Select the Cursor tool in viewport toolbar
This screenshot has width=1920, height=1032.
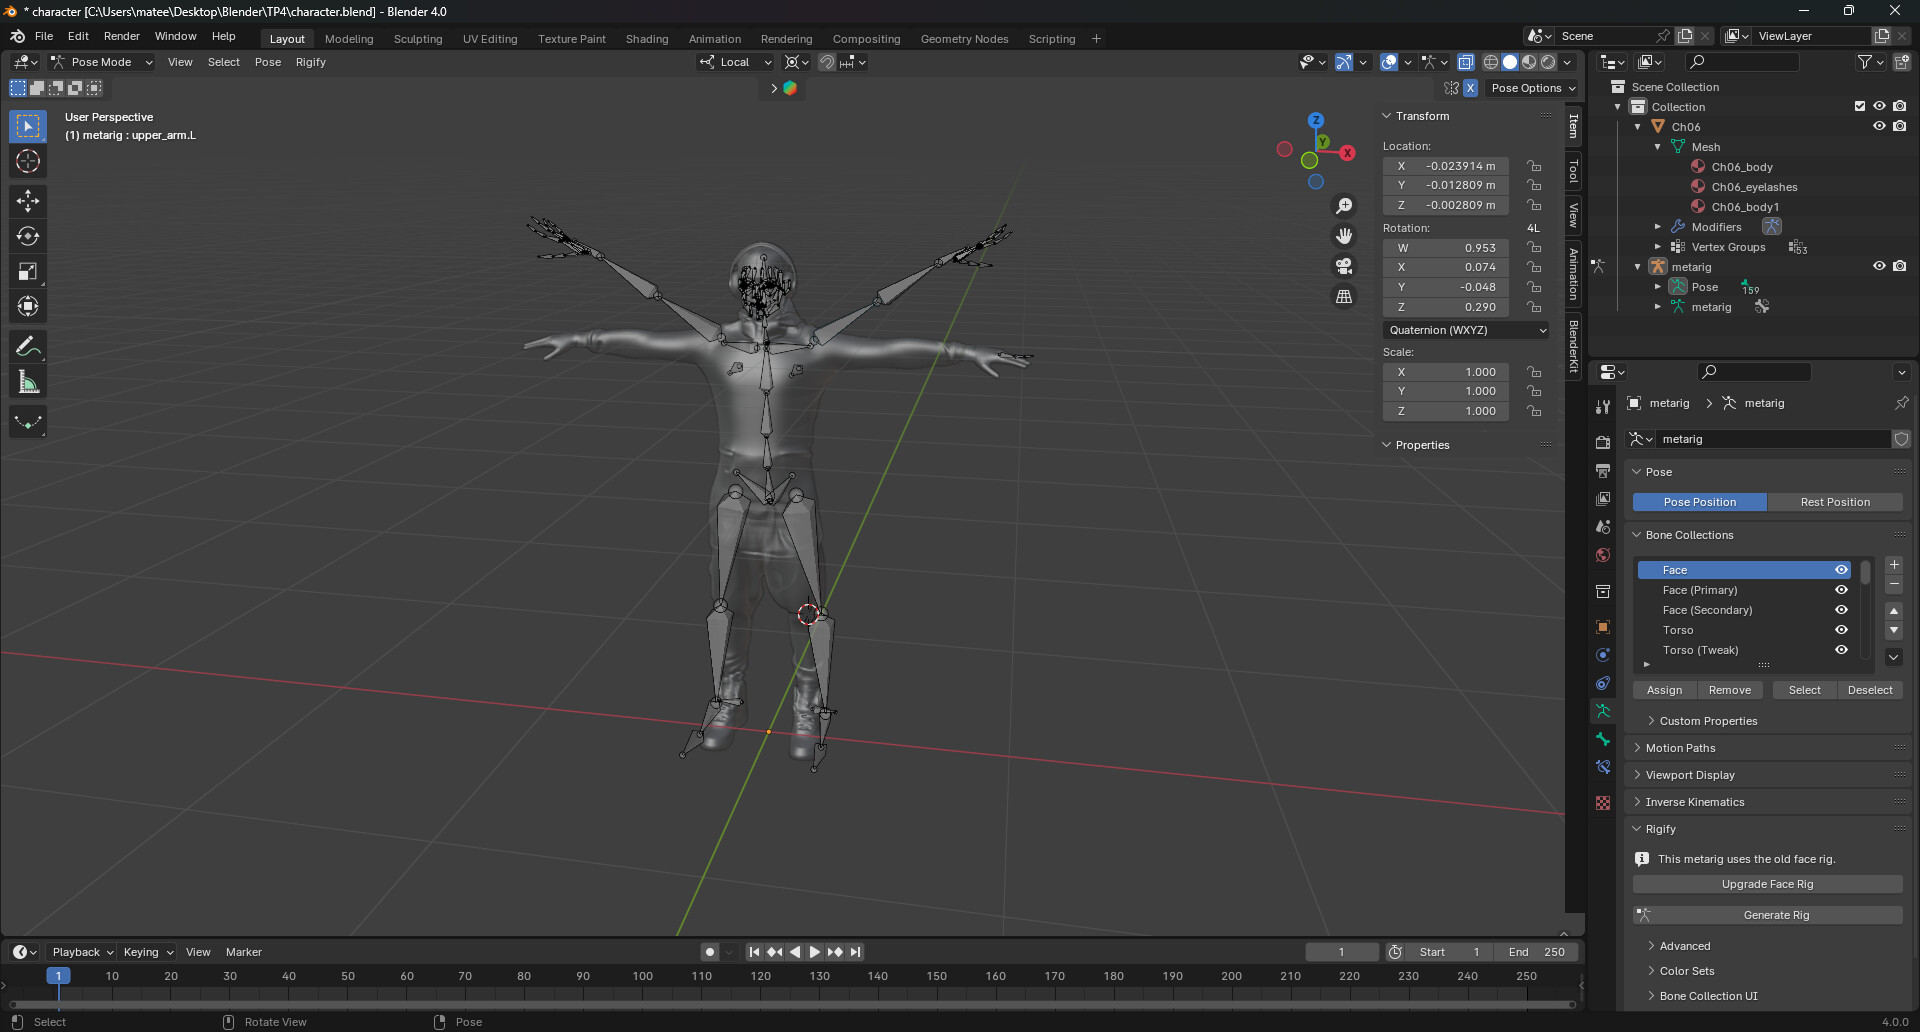pos(28,161)
